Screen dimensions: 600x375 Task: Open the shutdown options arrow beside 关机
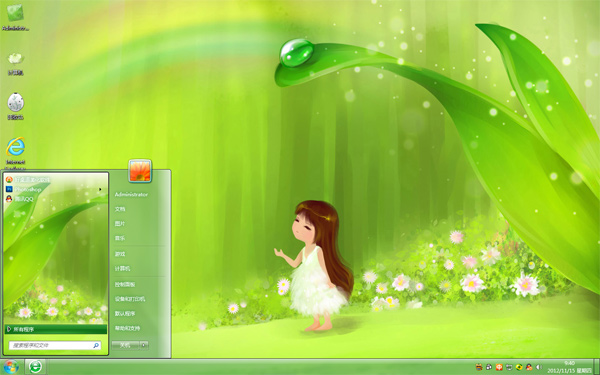(x=144, y=345)
